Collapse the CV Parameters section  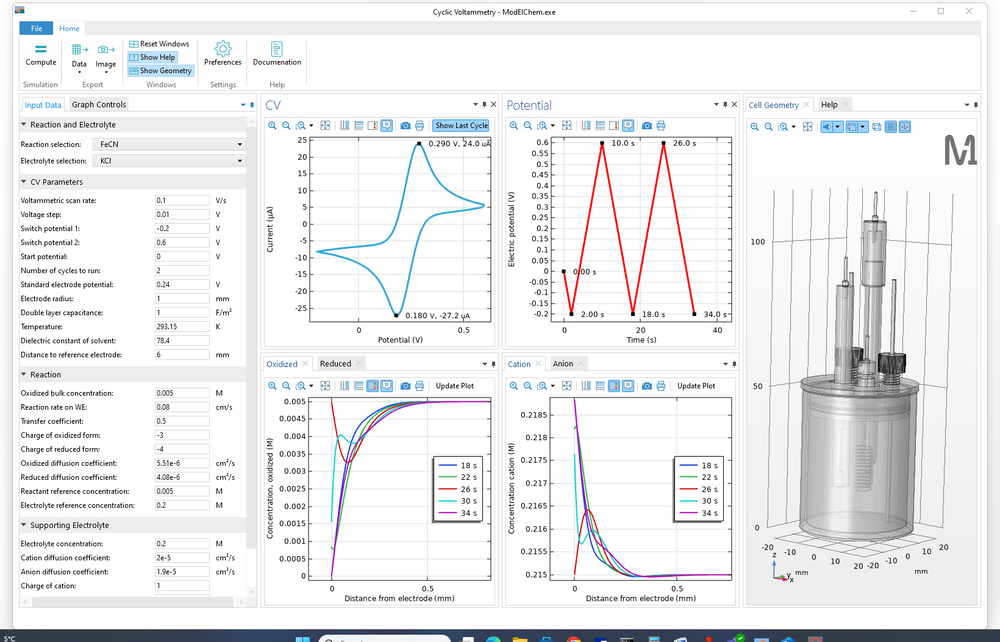point(22,181)
